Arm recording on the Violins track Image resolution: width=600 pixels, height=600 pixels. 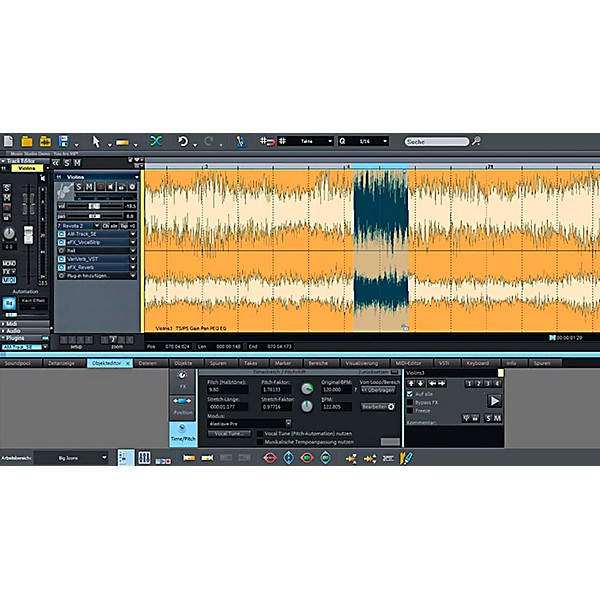[x=100, y=187]
